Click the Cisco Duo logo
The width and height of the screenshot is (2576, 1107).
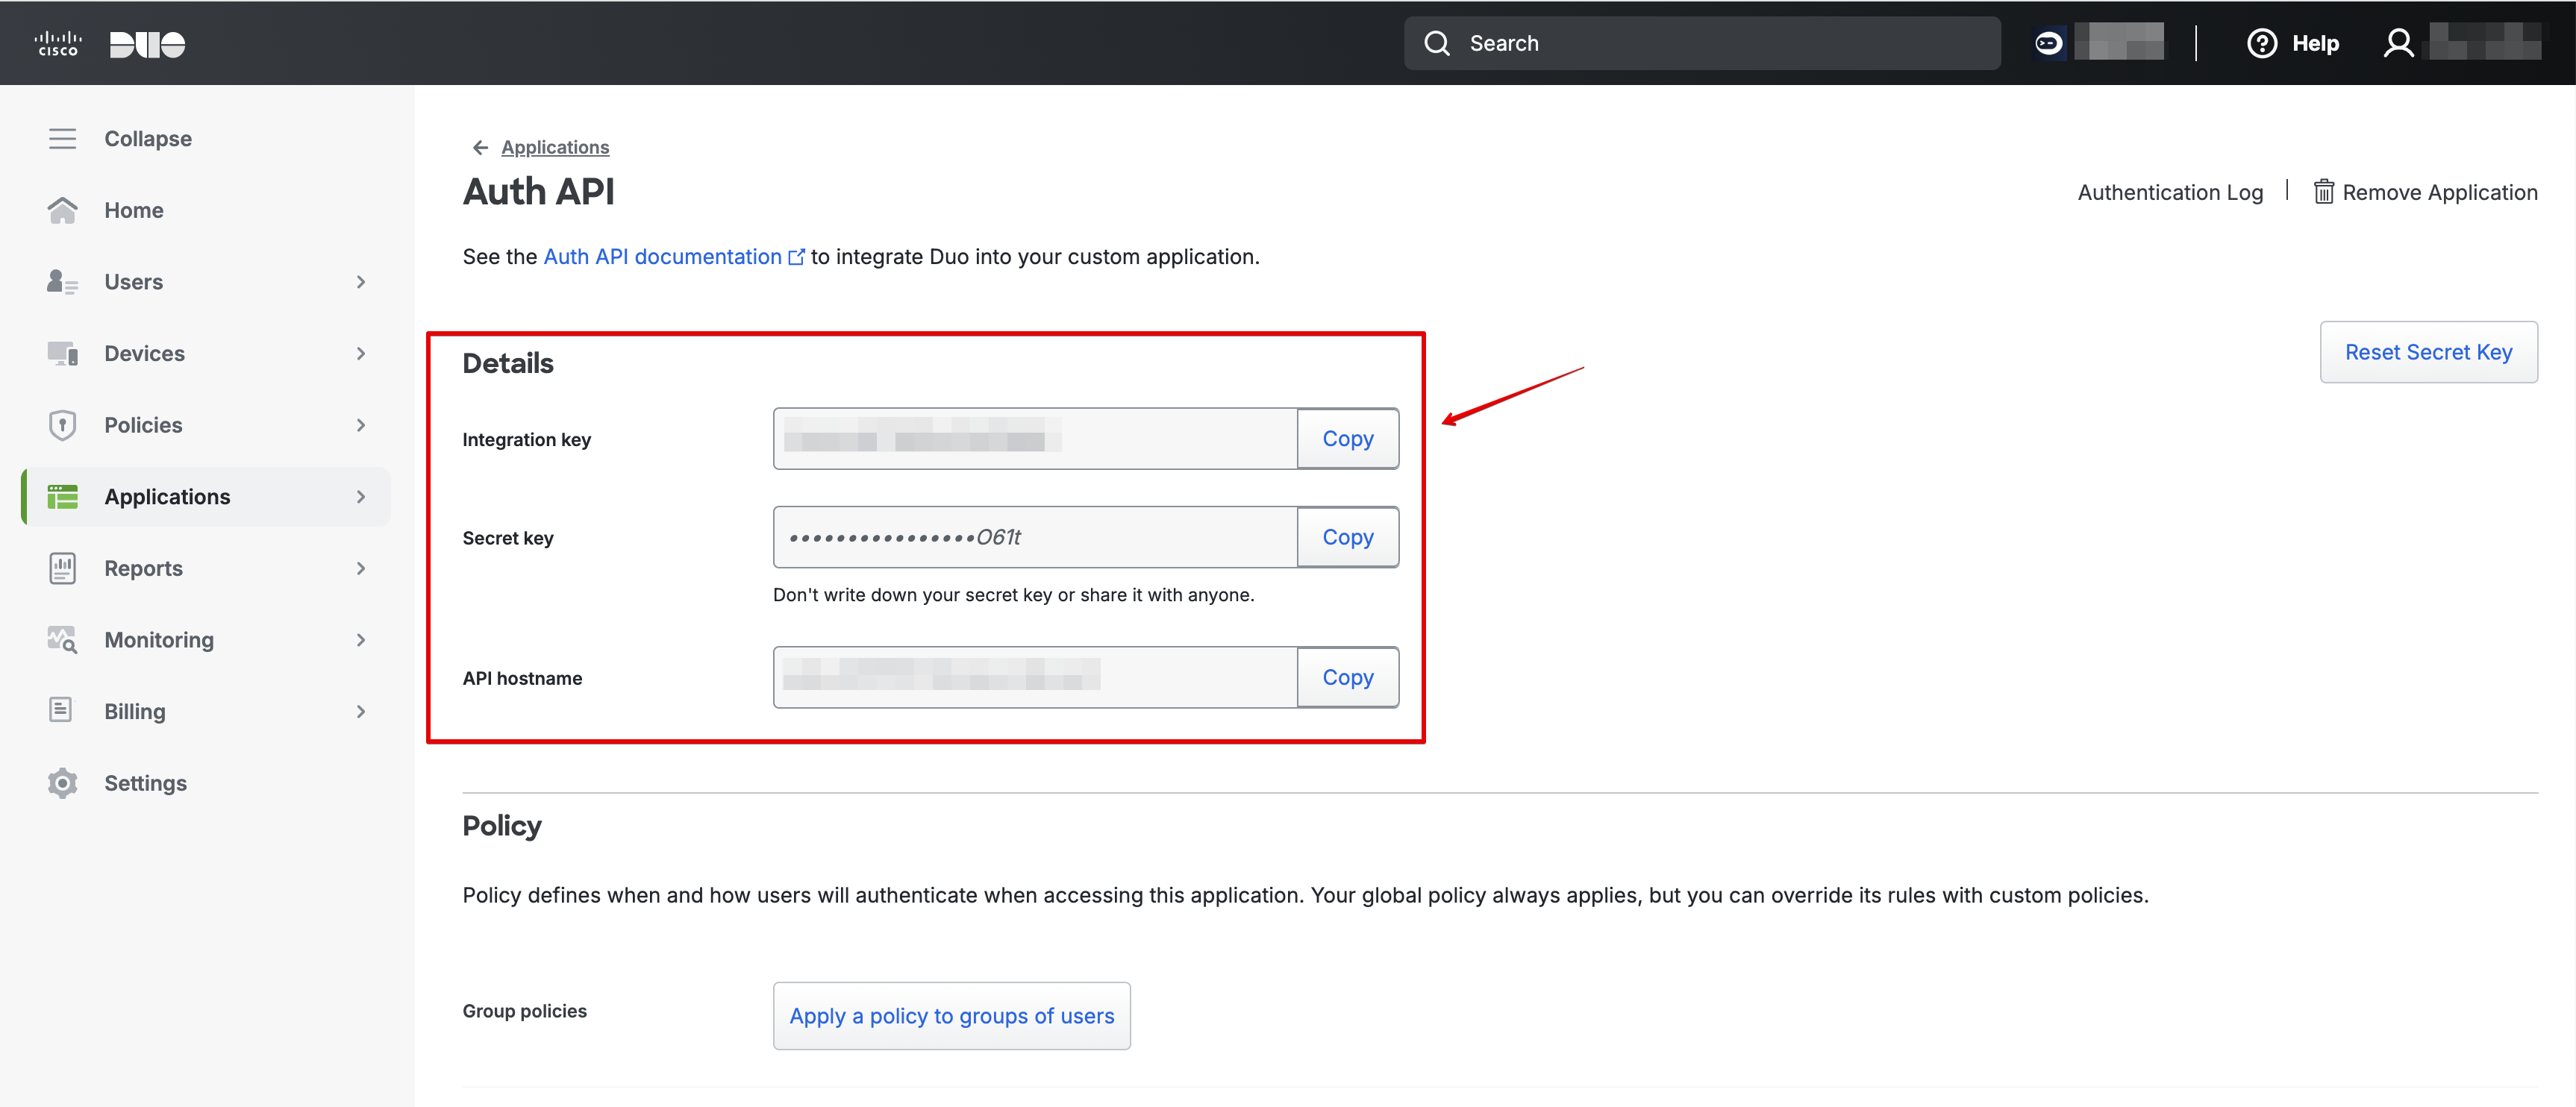pyautogui.click(x=110, y=43)
